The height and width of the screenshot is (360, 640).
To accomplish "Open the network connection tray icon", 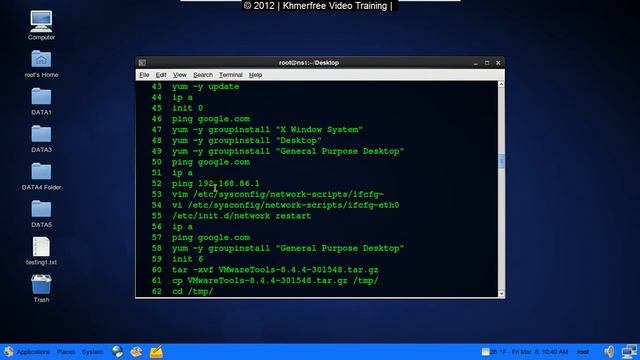I will (629, 351).
